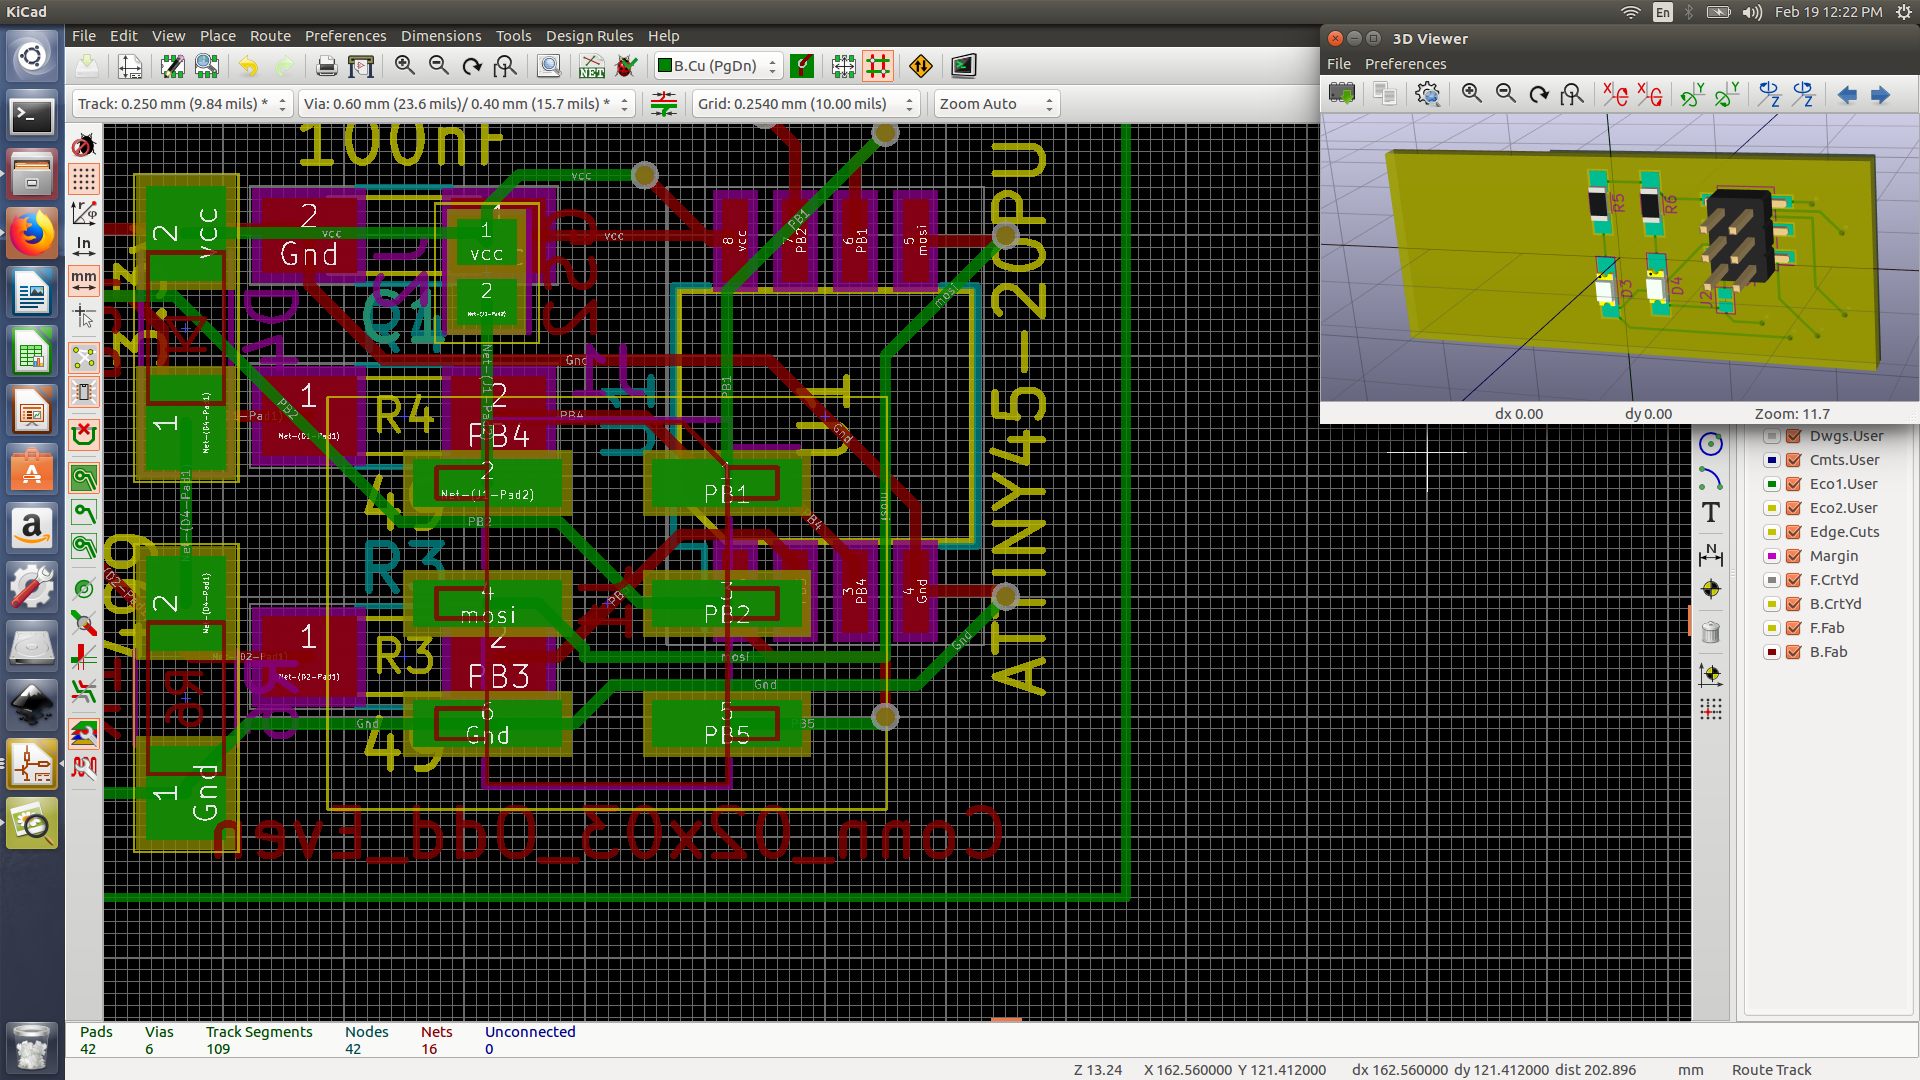Open the Design Rules menu
The height and width of the screenshot is (1080, 1920).
[589, 36]
